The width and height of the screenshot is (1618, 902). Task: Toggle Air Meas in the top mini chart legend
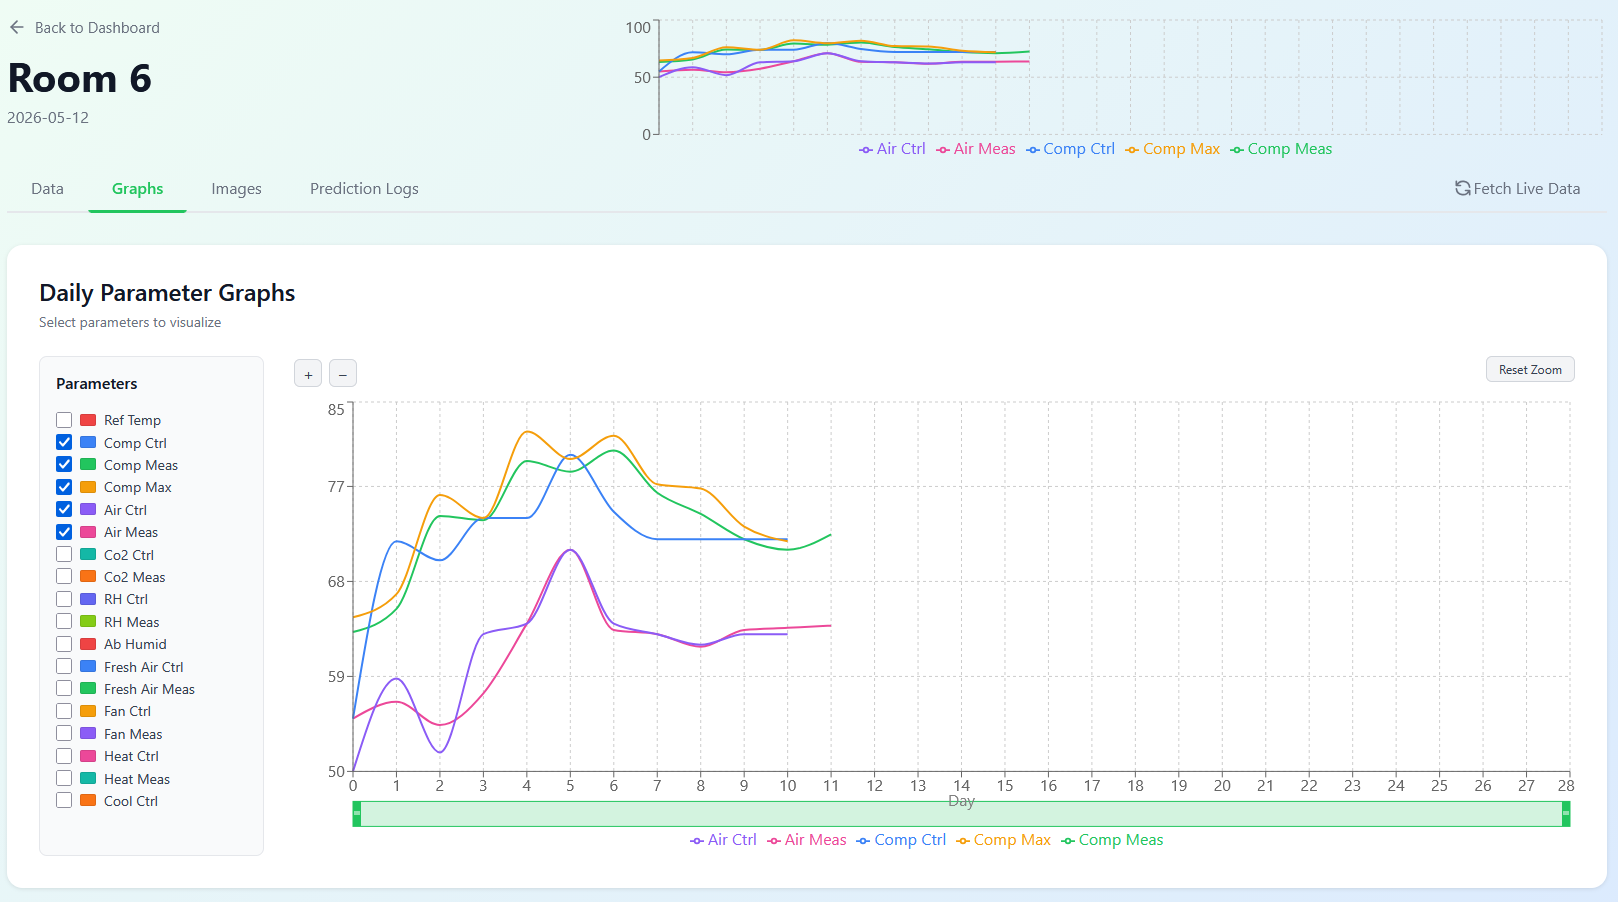tap(975, 149)
